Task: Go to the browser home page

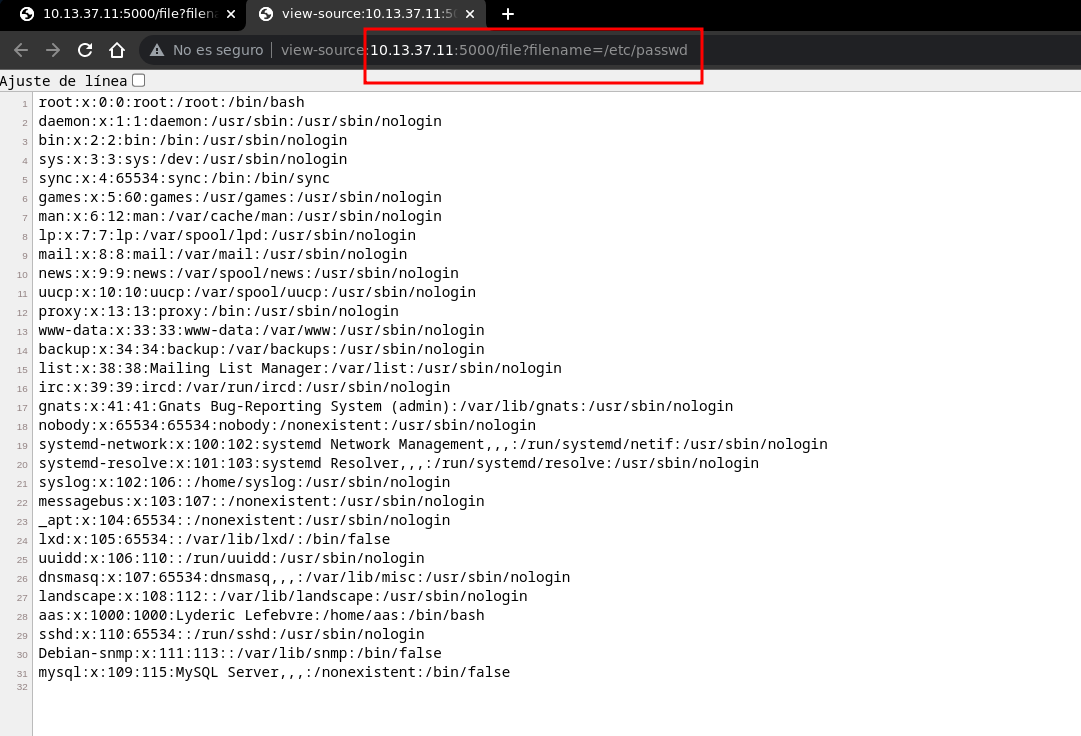Action: pyautogui.click(x=117, y=50)
